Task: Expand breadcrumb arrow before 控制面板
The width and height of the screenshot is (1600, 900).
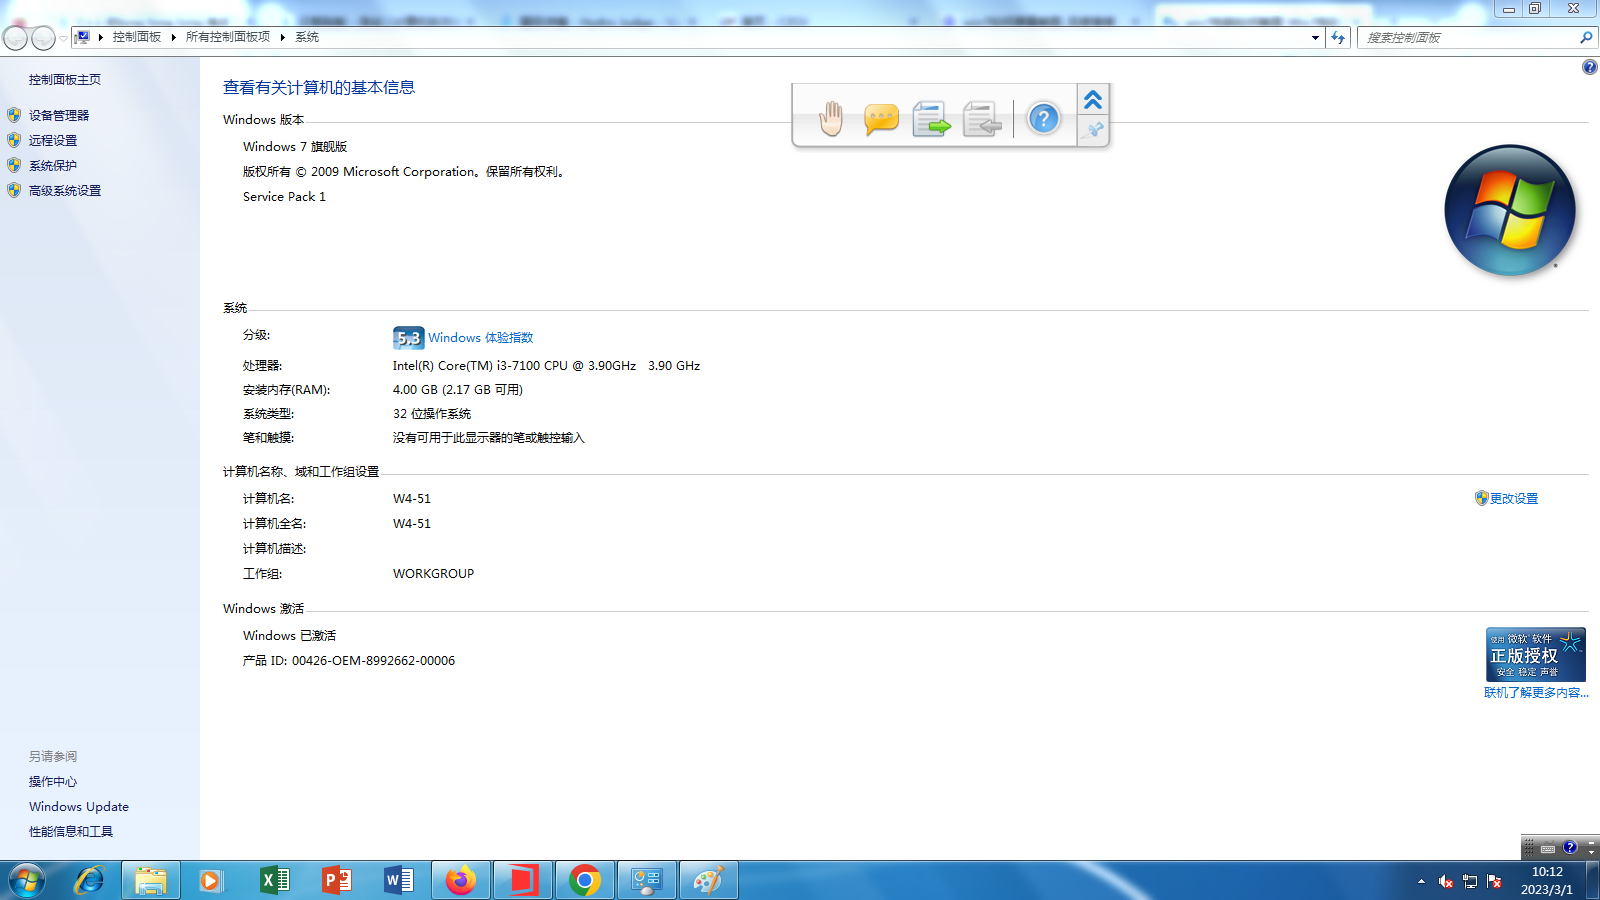Action: point(101,37)
